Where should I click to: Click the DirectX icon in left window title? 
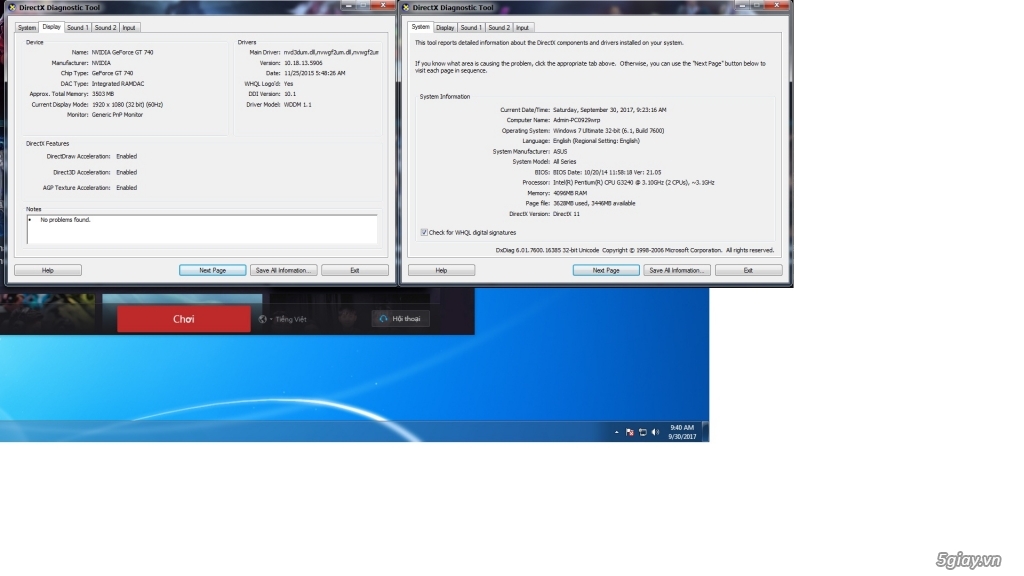click(x=12, y=7)
